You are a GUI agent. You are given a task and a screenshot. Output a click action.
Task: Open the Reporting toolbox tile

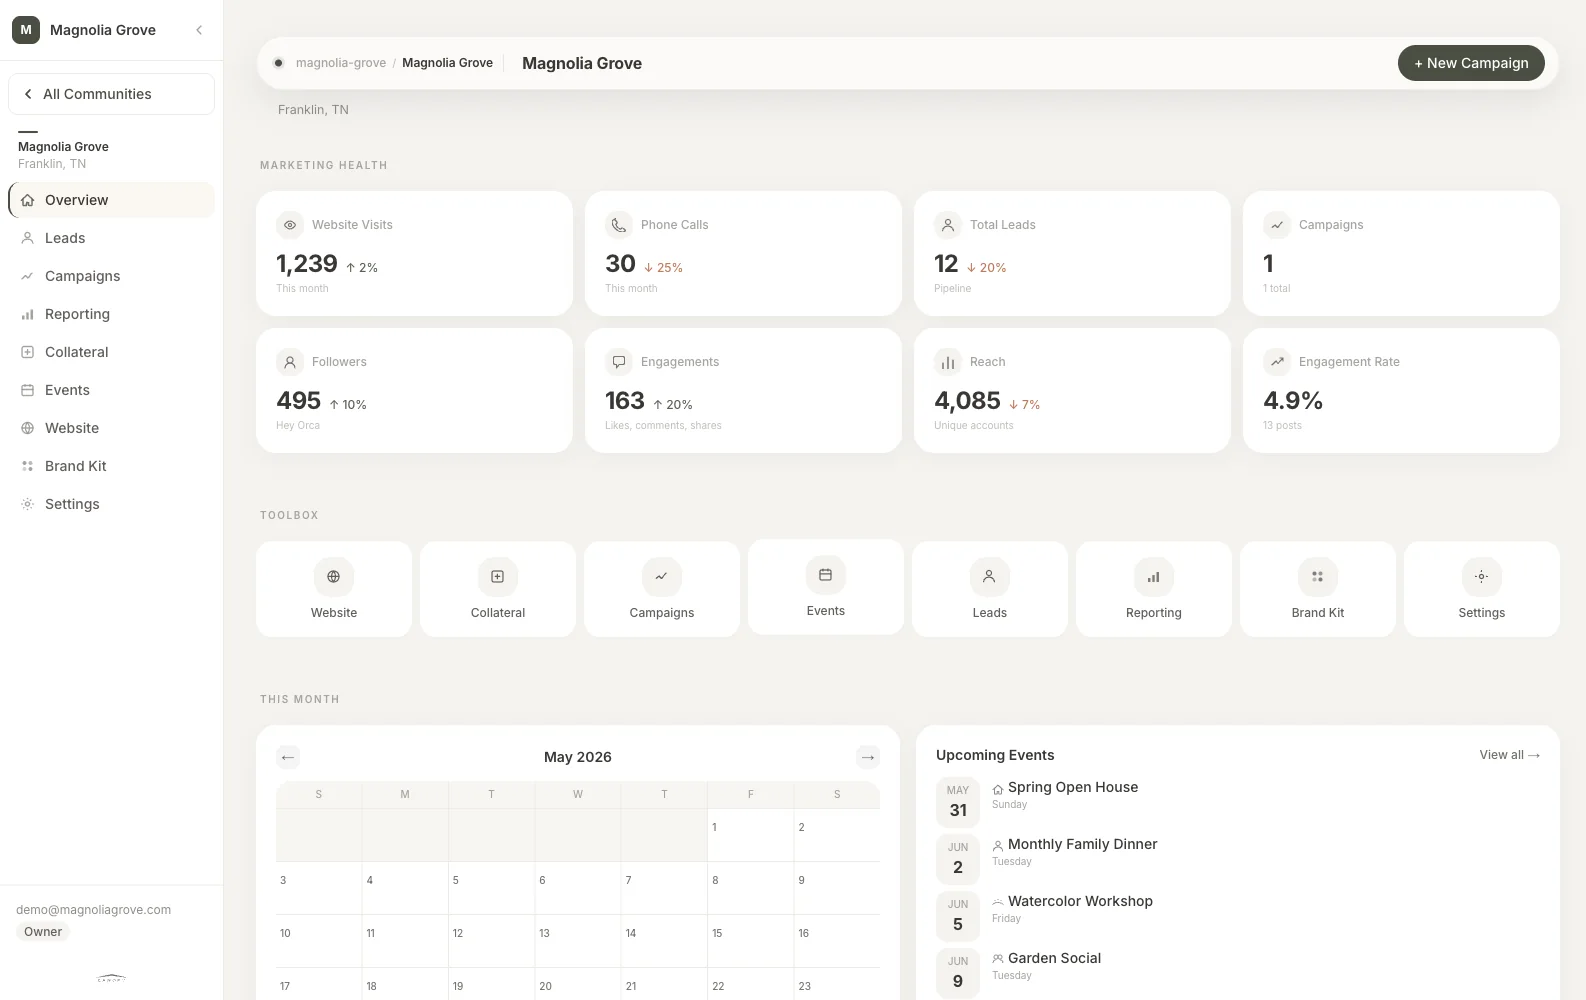point(1154,589)
